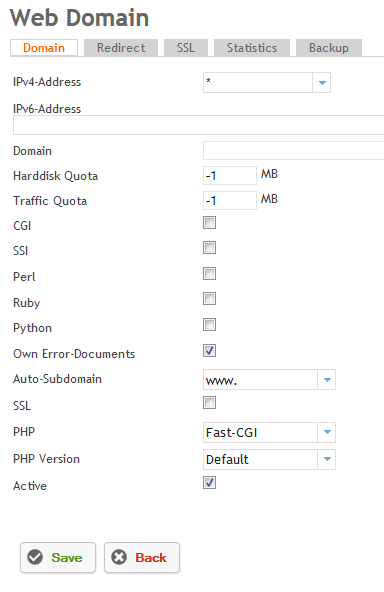Uncheck Own Error-Documents checkbox
The image size is (384, 592).
pyautogui.click(x=210, y=351)
